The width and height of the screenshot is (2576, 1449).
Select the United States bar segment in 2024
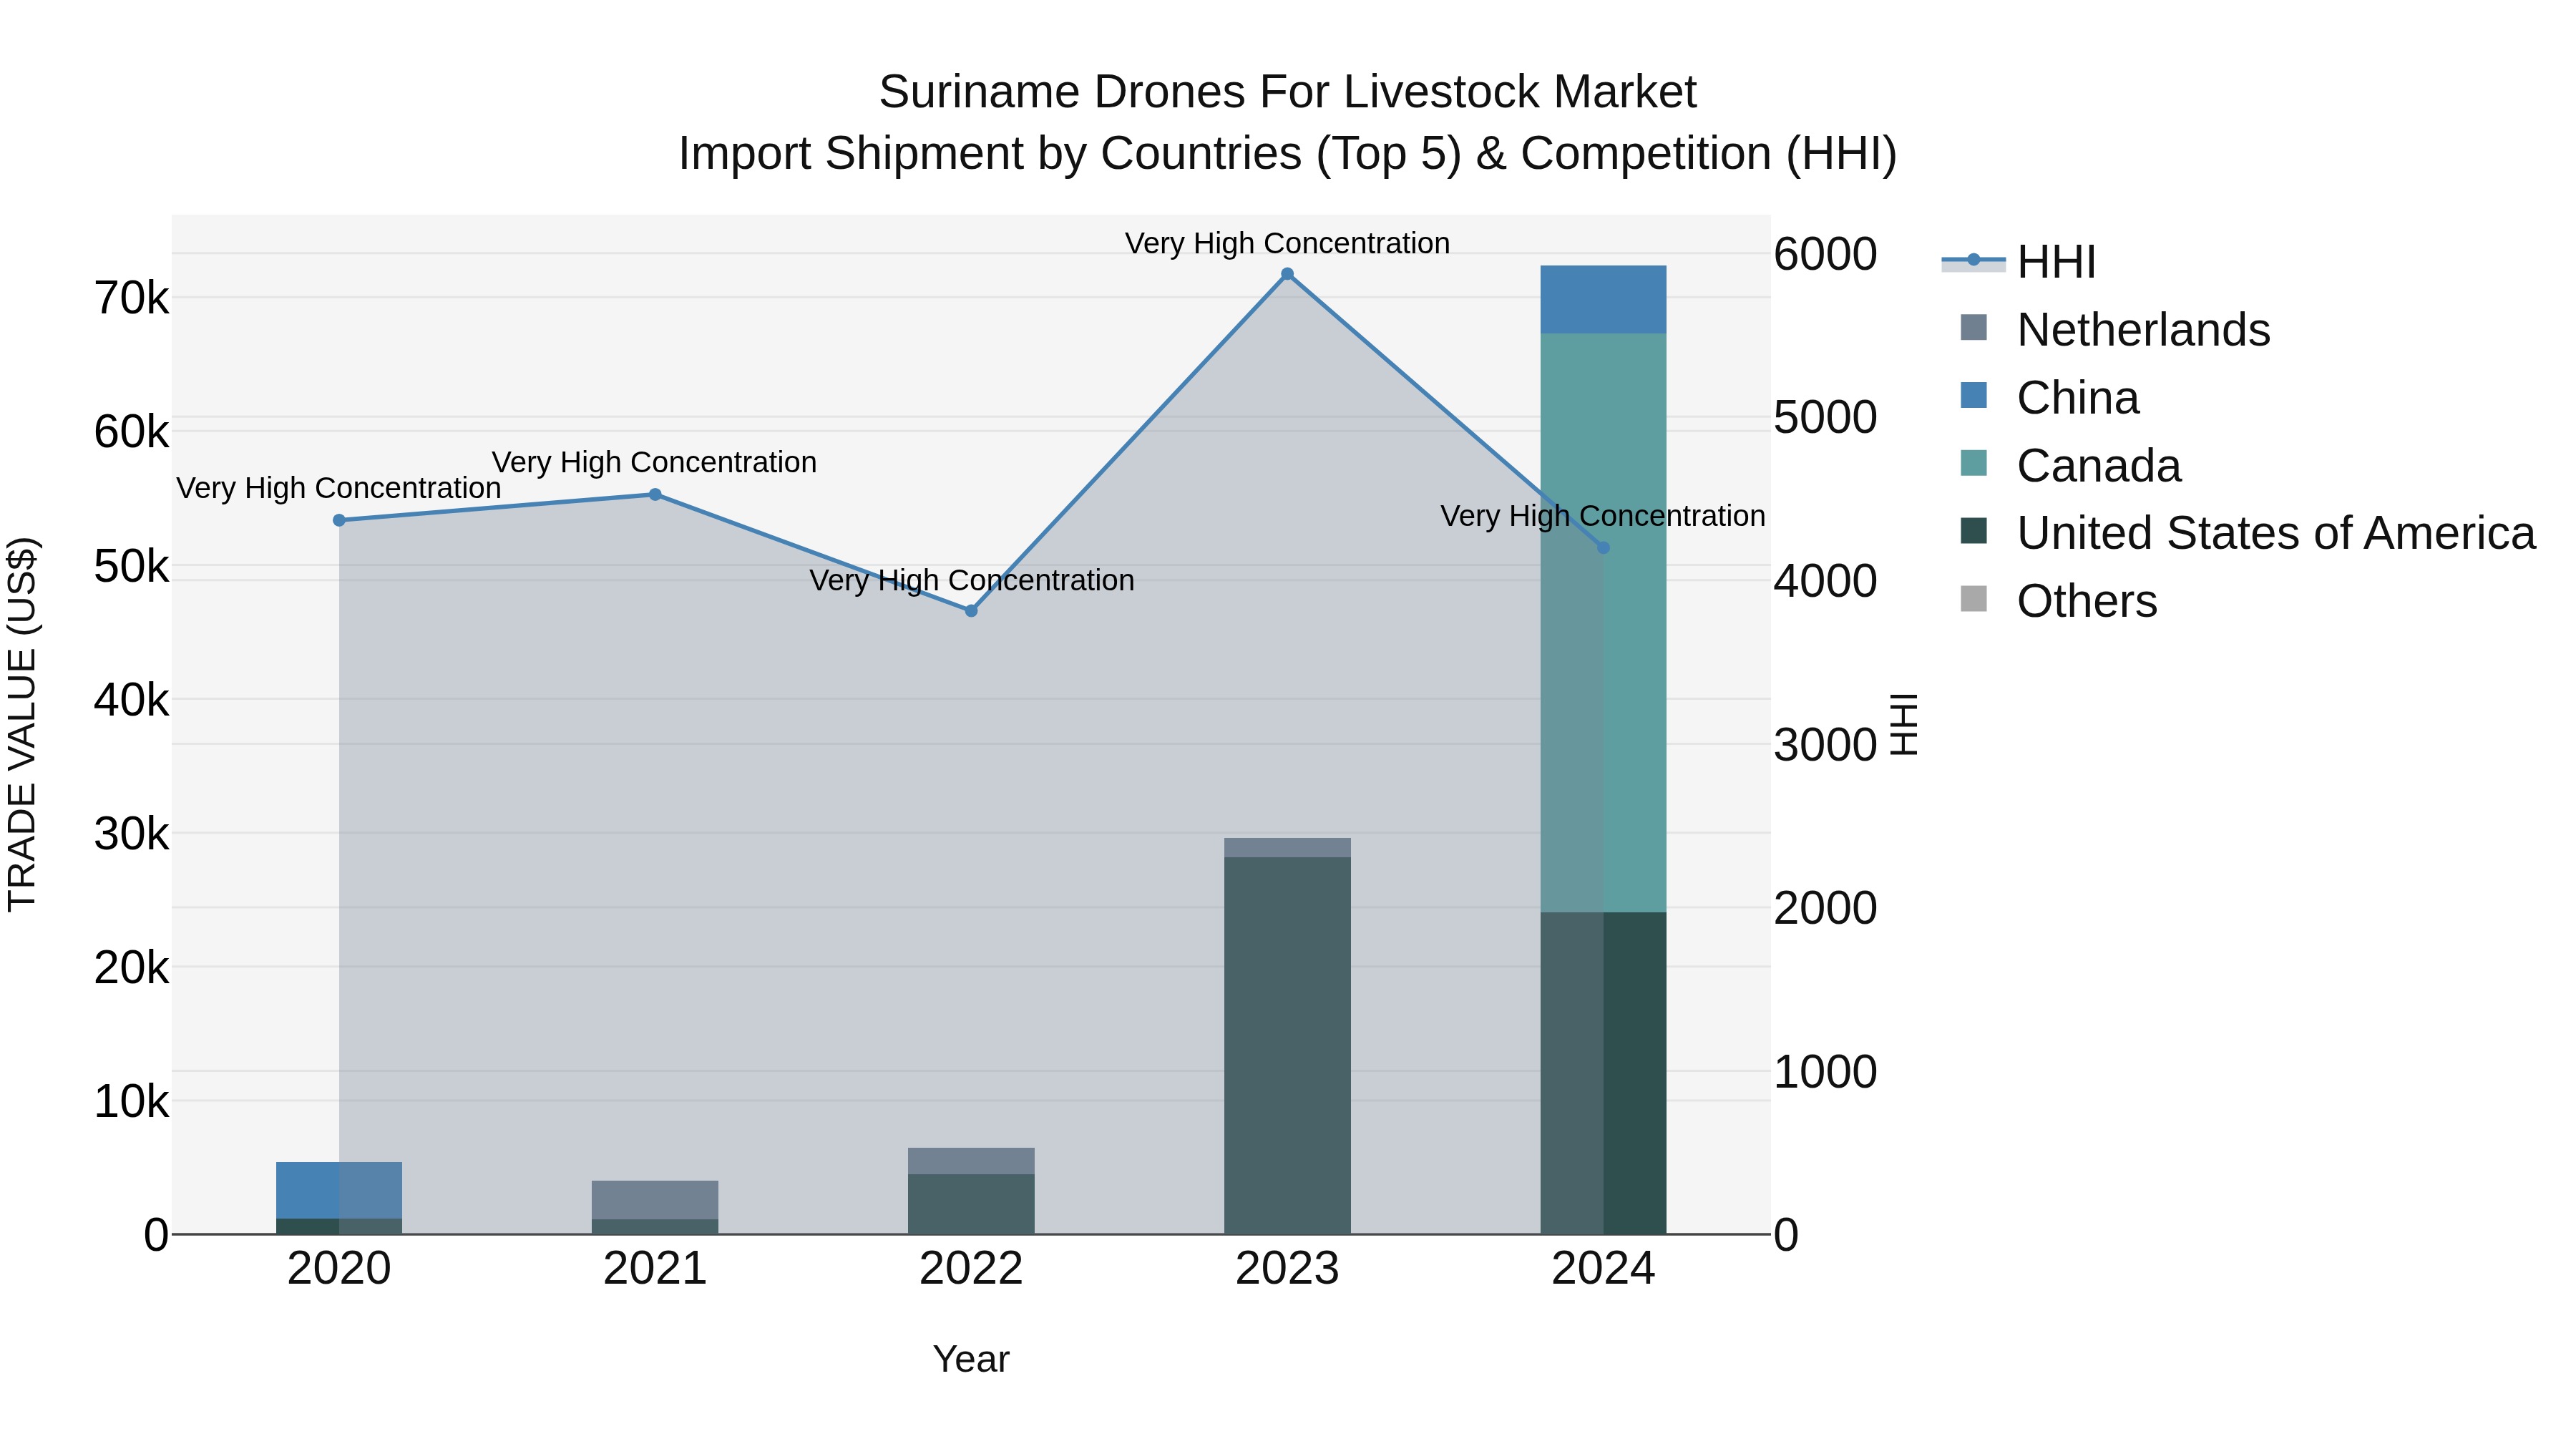[x=1603, y=1073]
